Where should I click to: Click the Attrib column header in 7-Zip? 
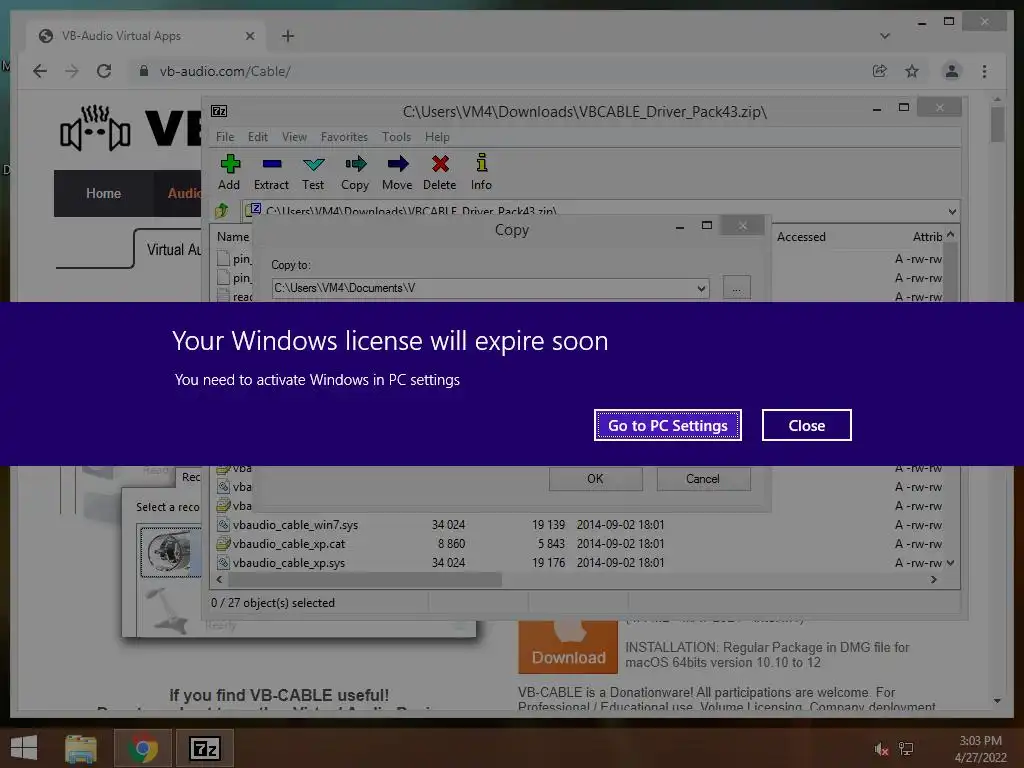pos(927,236)
